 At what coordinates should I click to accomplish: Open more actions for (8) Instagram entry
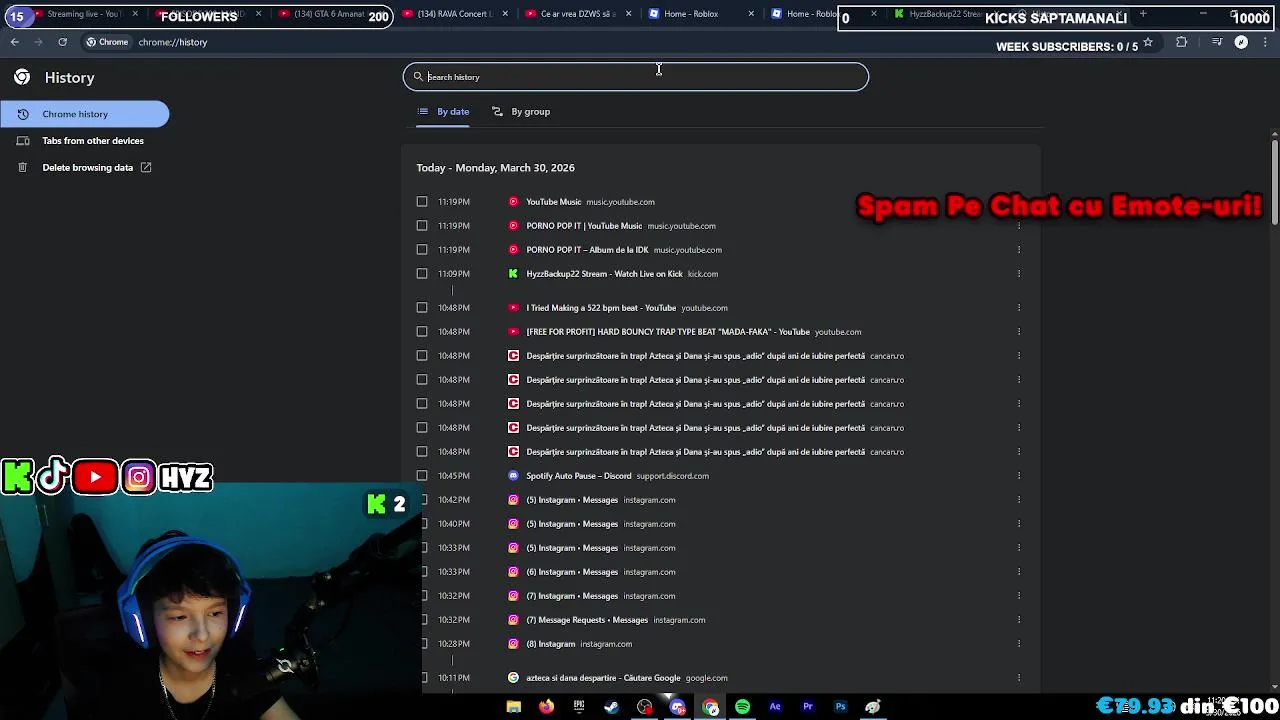click(x=1018, y=644)
